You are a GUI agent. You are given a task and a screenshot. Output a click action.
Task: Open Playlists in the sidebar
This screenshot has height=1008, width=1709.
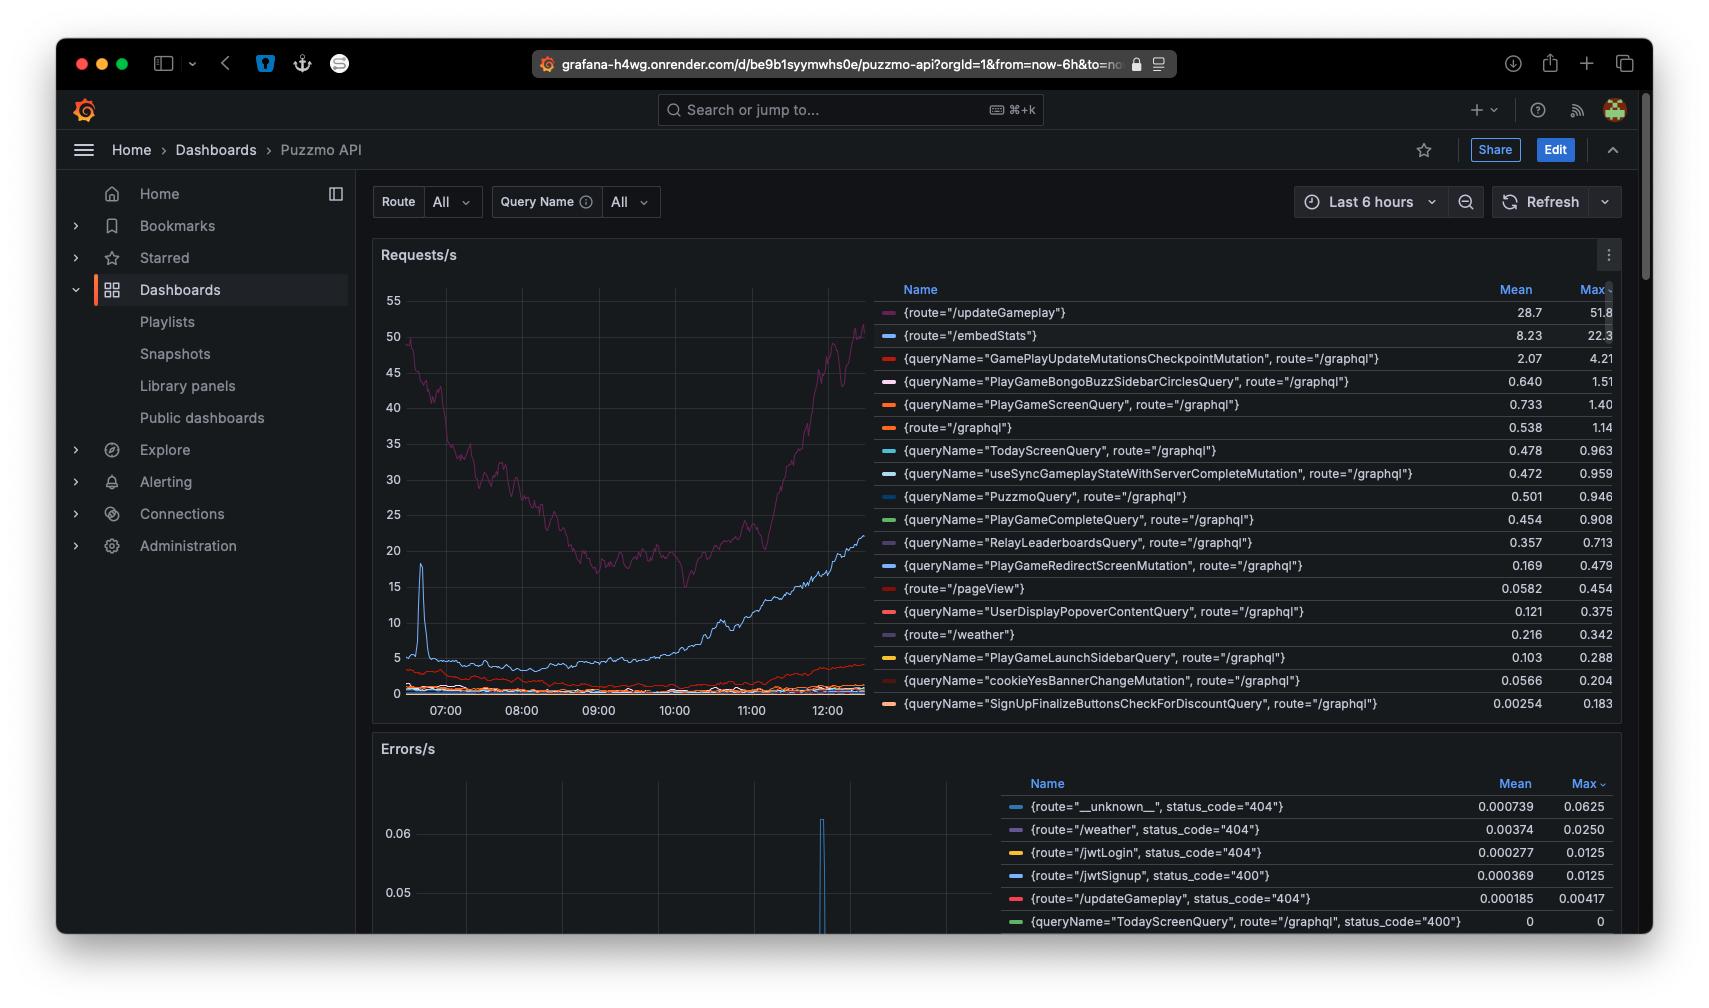[167, 322]
